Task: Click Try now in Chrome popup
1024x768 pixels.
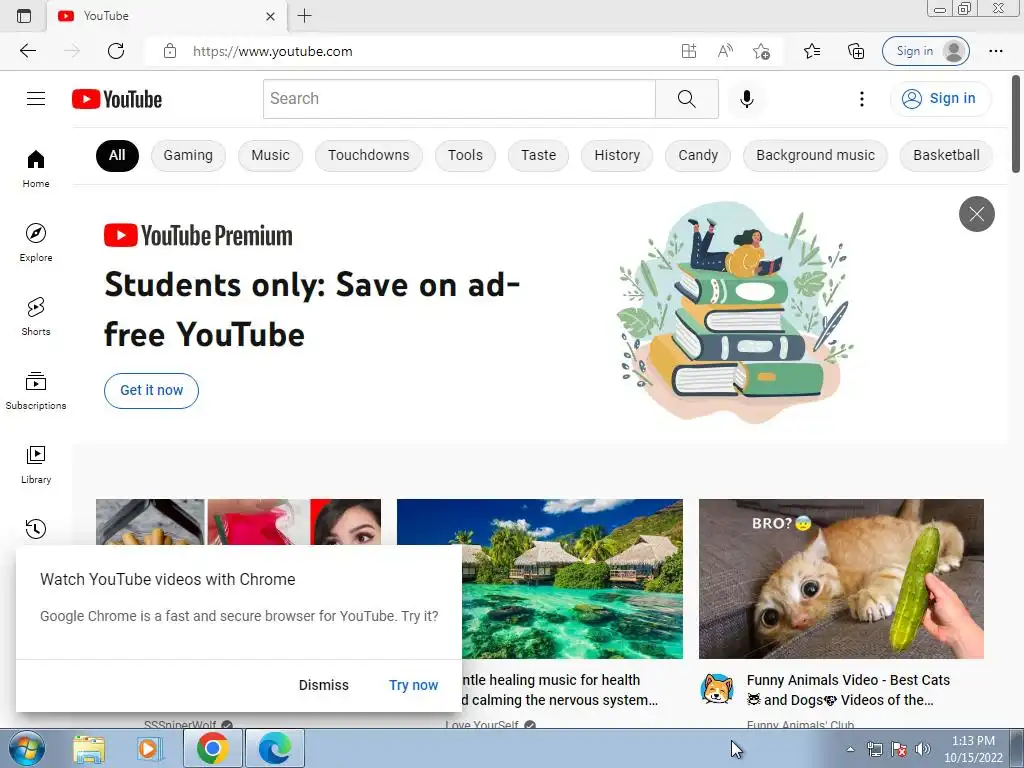Action: click(413, 685)
